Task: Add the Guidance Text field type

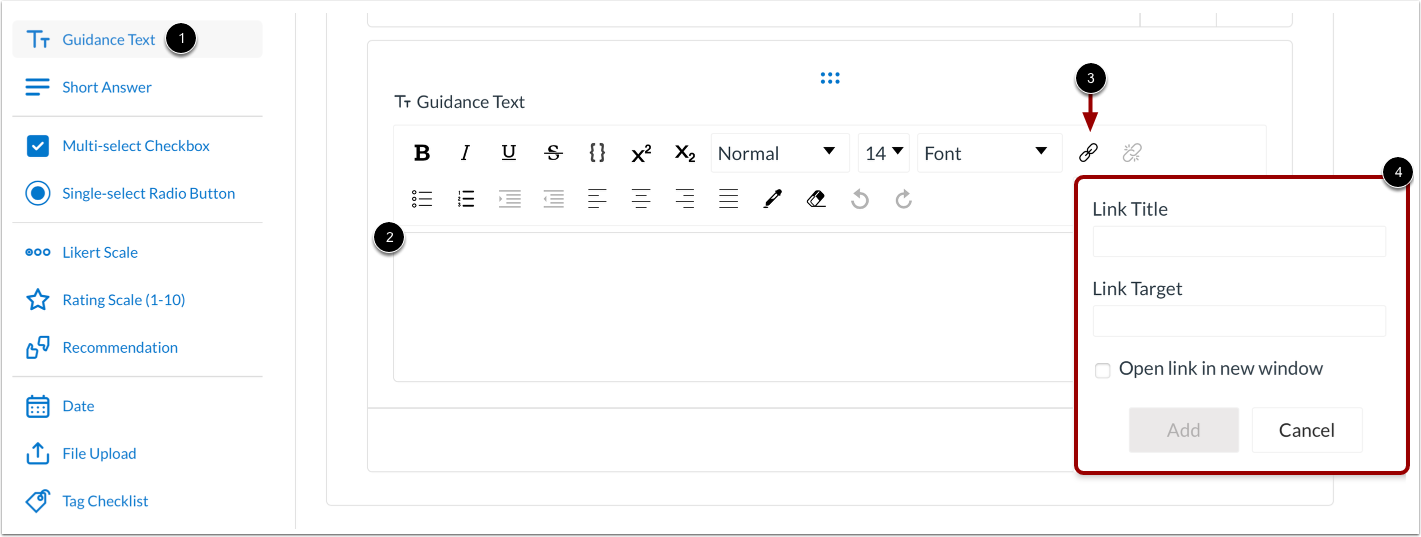Action: coord(138,40)
